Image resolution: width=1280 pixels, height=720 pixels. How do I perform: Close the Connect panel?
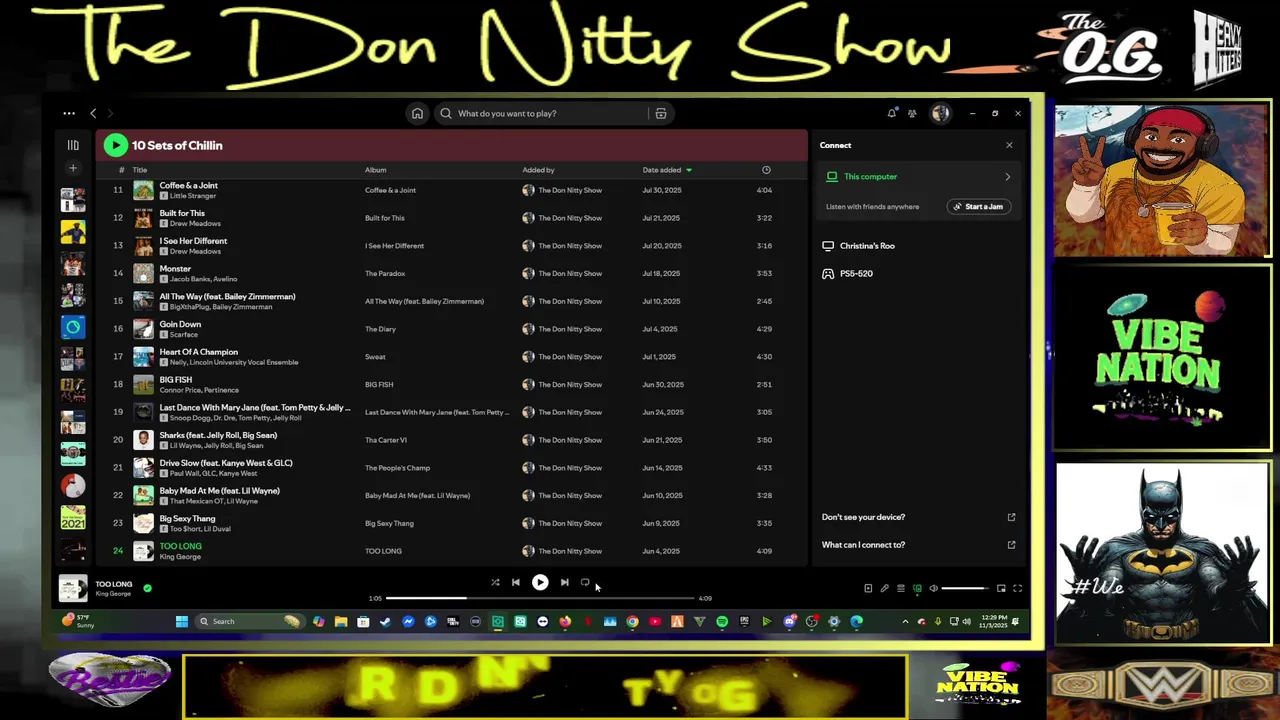tap(1009, 145)
